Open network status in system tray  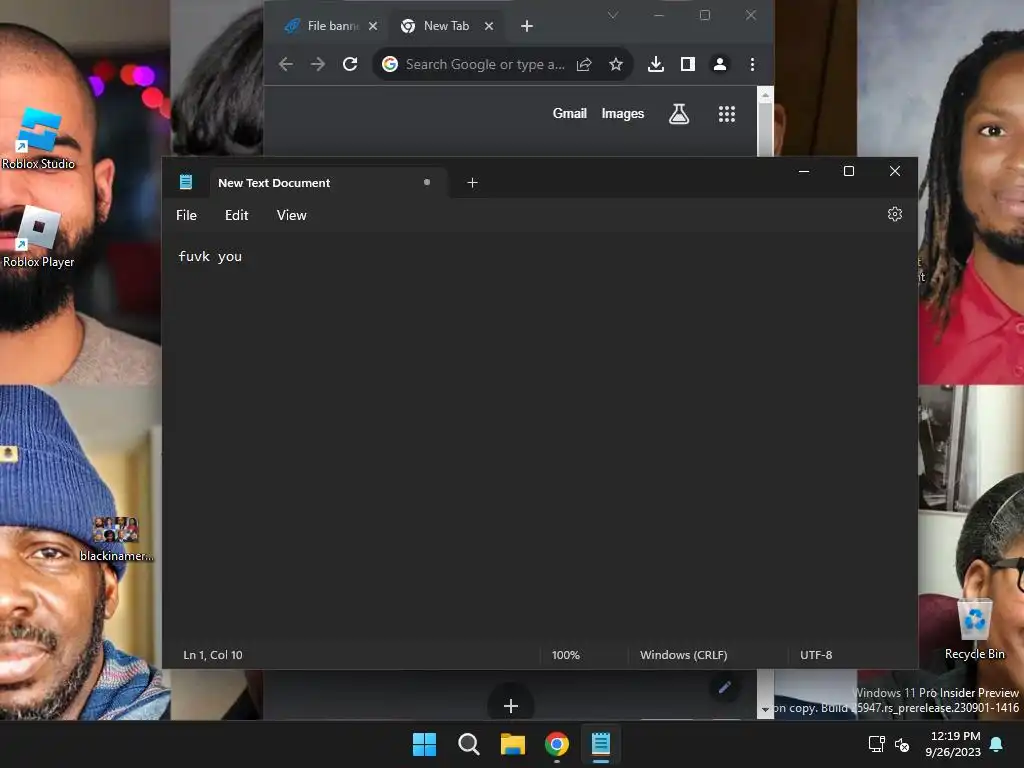(876, 744)
